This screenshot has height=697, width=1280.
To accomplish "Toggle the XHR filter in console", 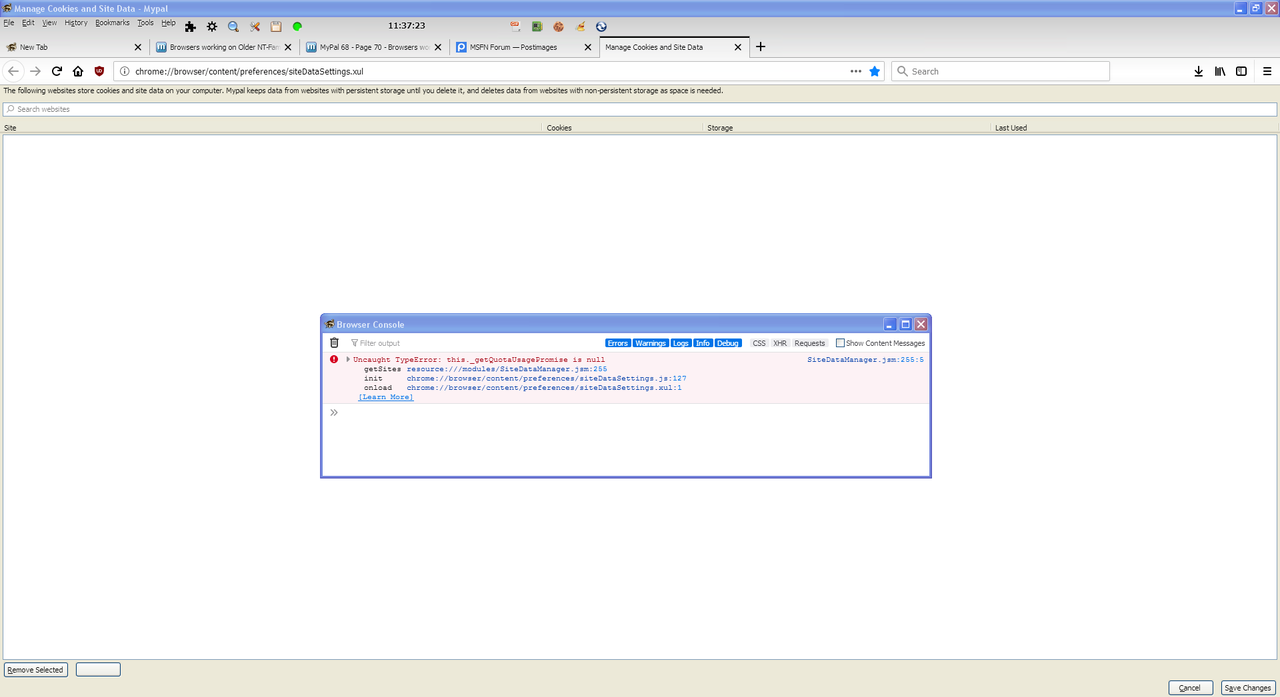I will click(x=780, y=343).
